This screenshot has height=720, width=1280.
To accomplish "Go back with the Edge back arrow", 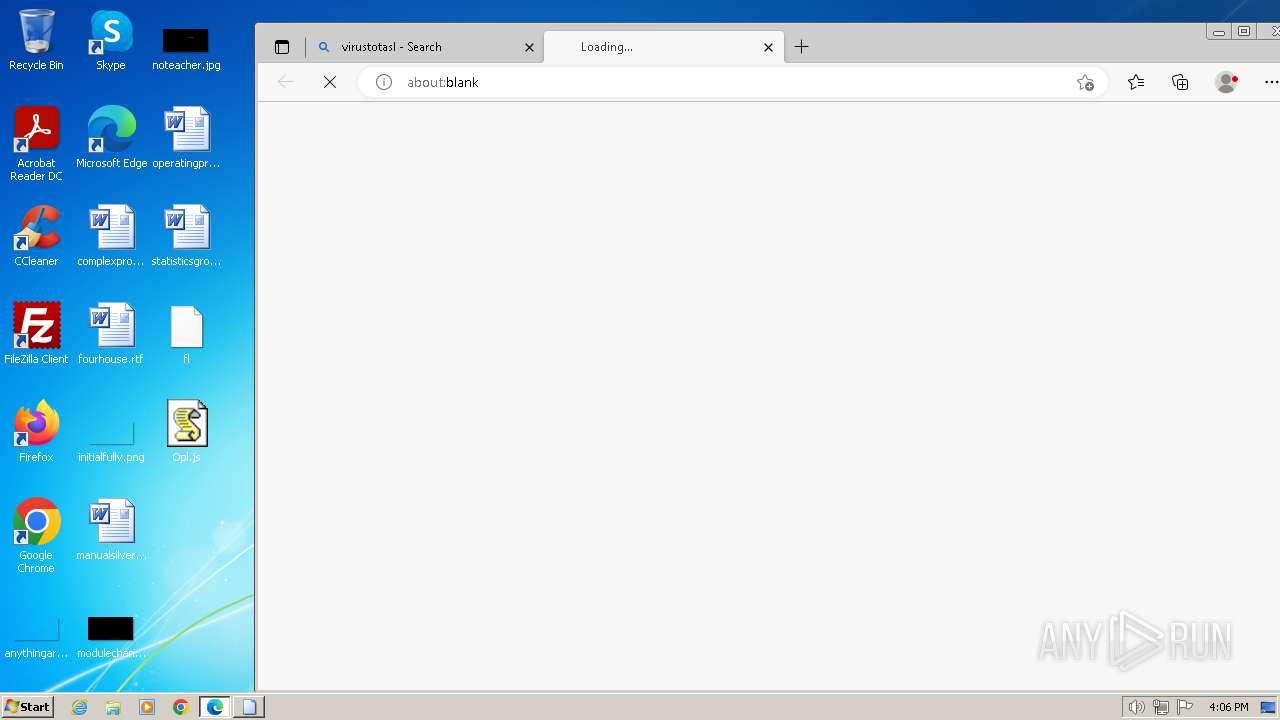I will pos(286,82).
